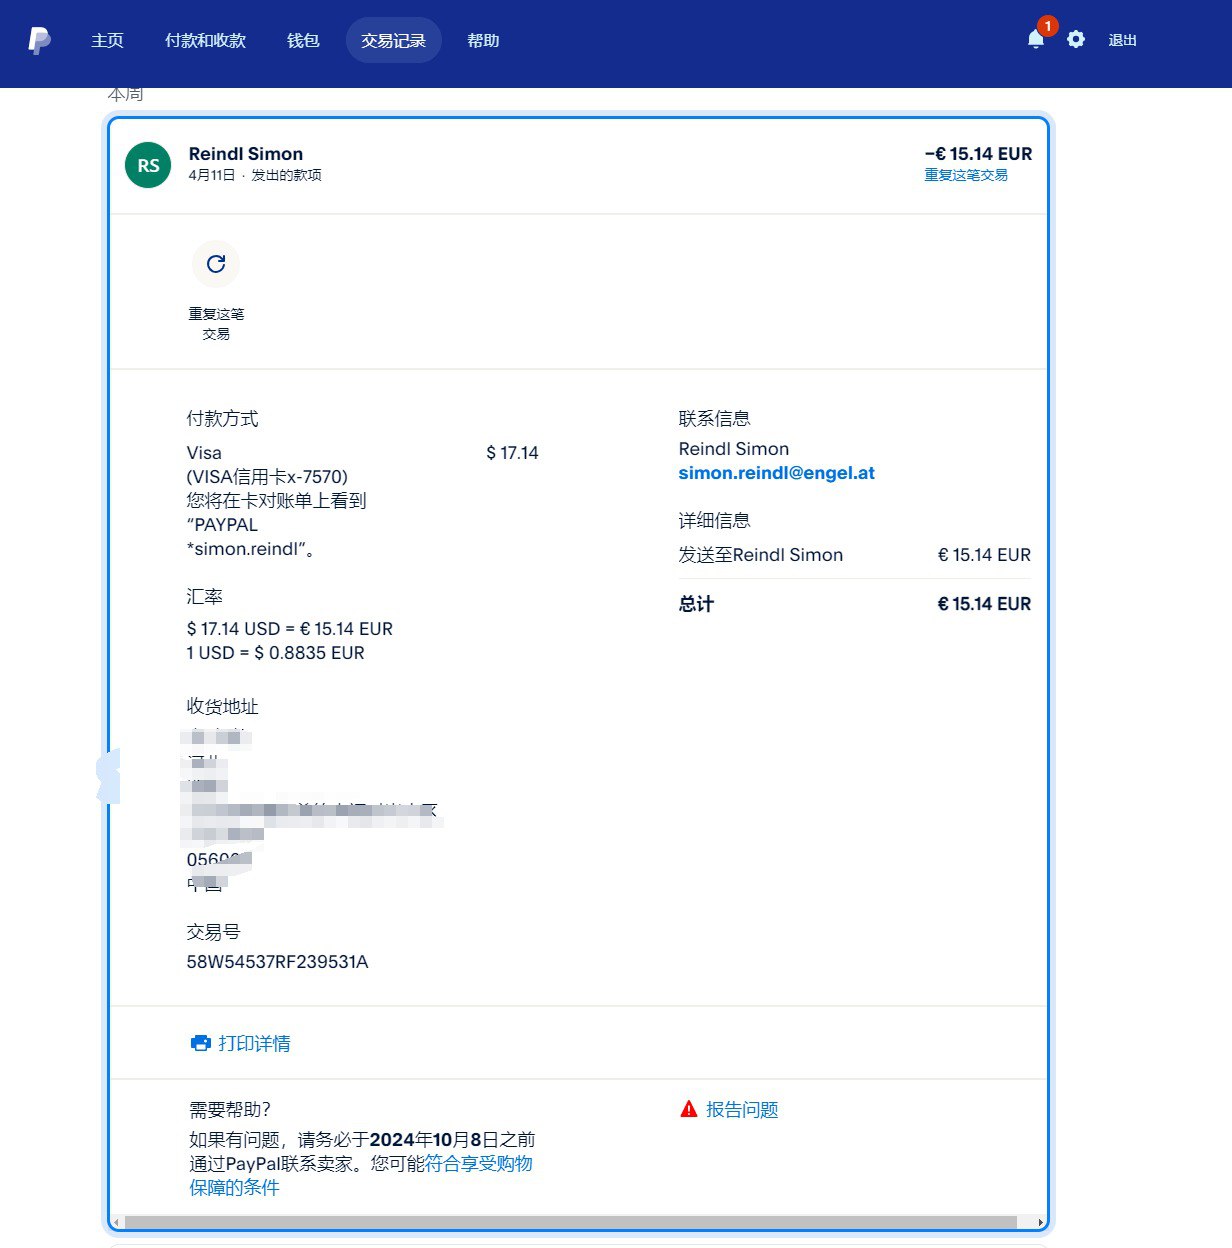Open the simon.reindl@engel.at email link
This screenshot has width=1232, height=1248.
tap(776, 473)
